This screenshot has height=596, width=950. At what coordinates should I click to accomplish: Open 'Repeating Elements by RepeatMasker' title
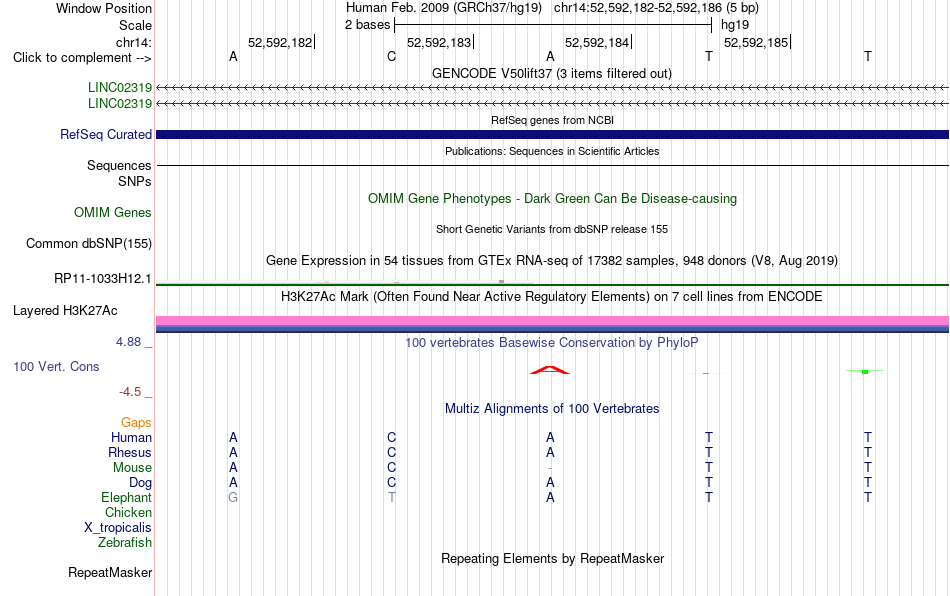(x=552, y=558)
